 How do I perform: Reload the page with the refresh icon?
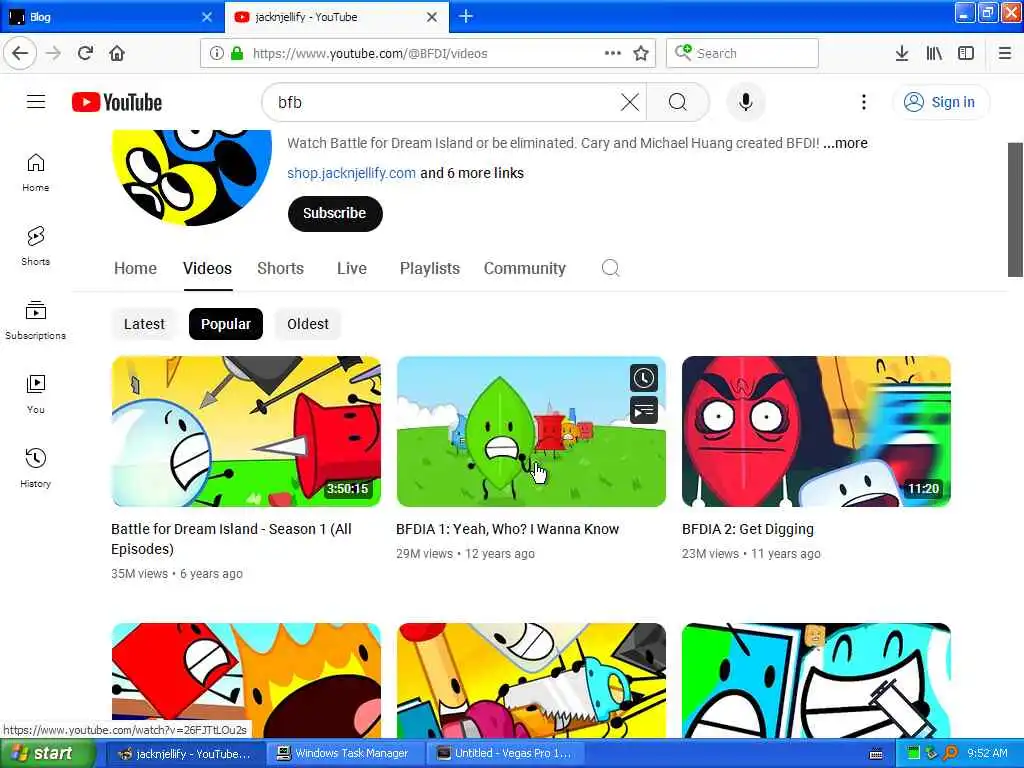coord(85,53)
